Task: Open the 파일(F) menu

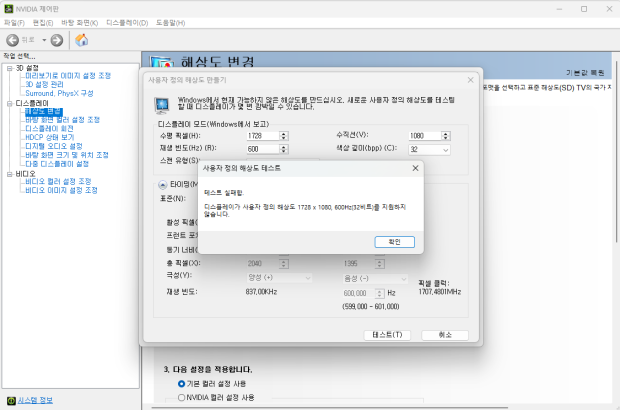Action: click(14, 23)
